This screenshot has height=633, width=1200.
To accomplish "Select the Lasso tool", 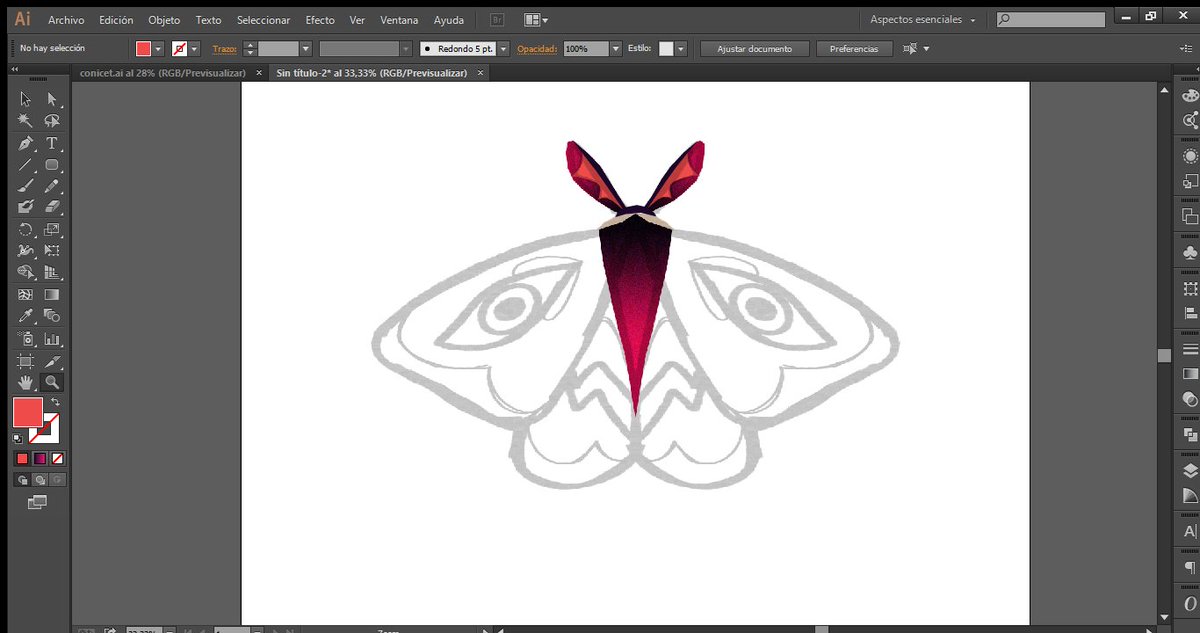I will click(52, 121).
